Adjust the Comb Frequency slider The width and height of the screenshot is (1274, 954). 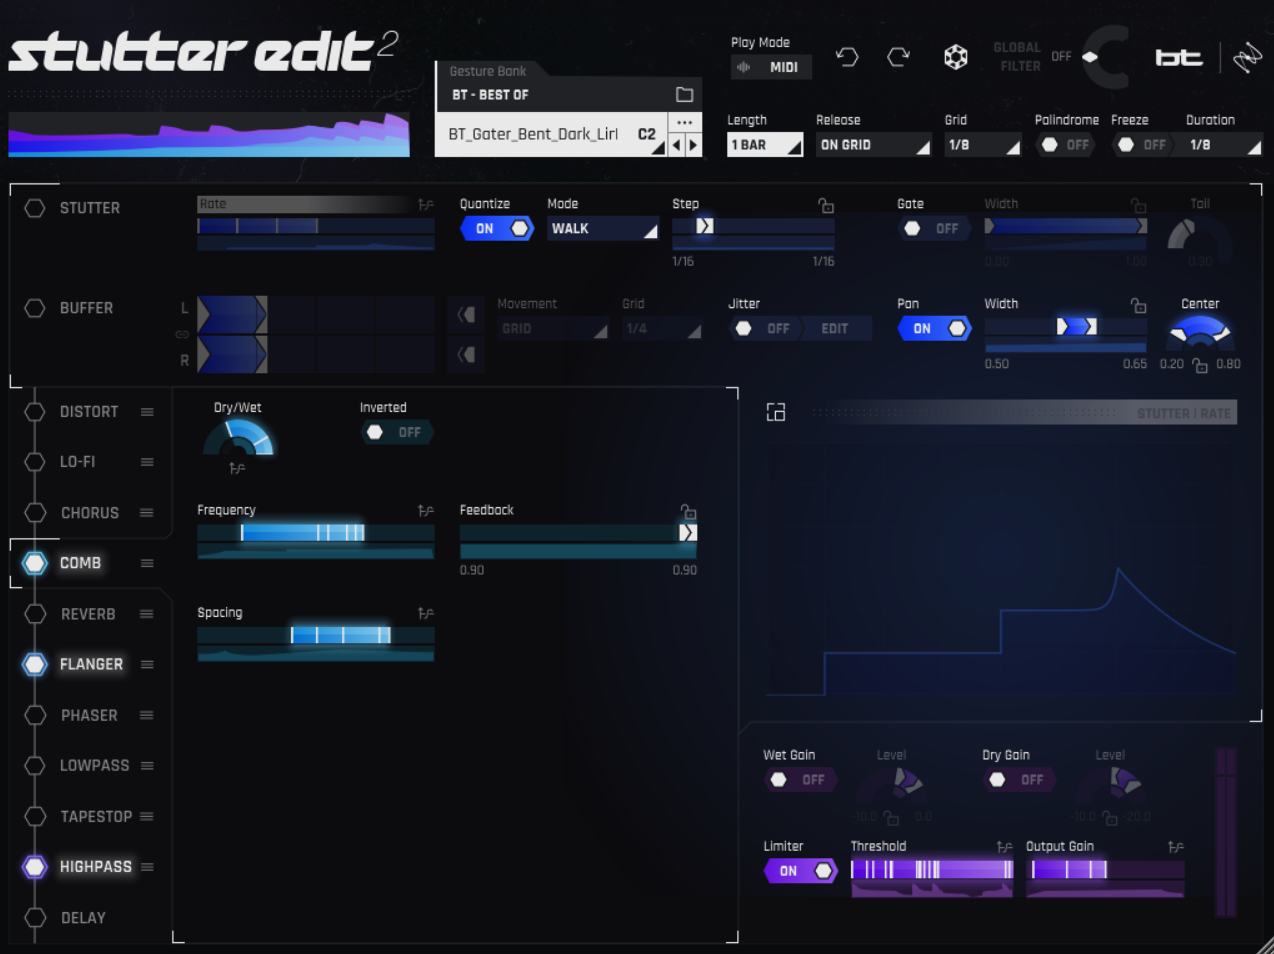tap(316, 533)
